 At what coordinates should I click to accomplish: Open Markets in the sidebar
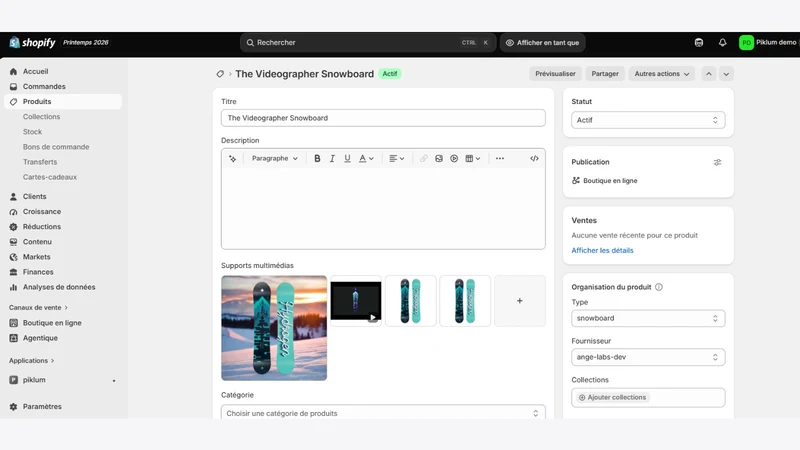click(36, 257)
